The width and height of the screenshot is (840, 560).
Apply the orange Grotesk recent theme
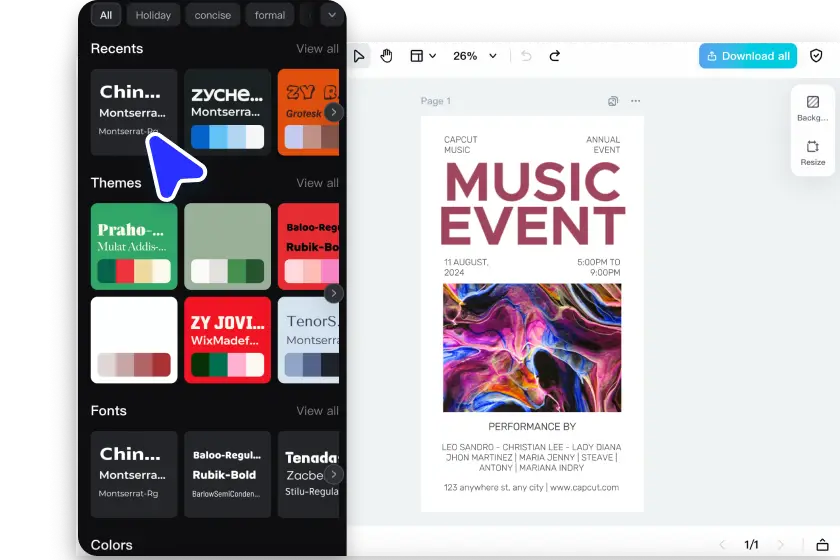tap(308, 112)
